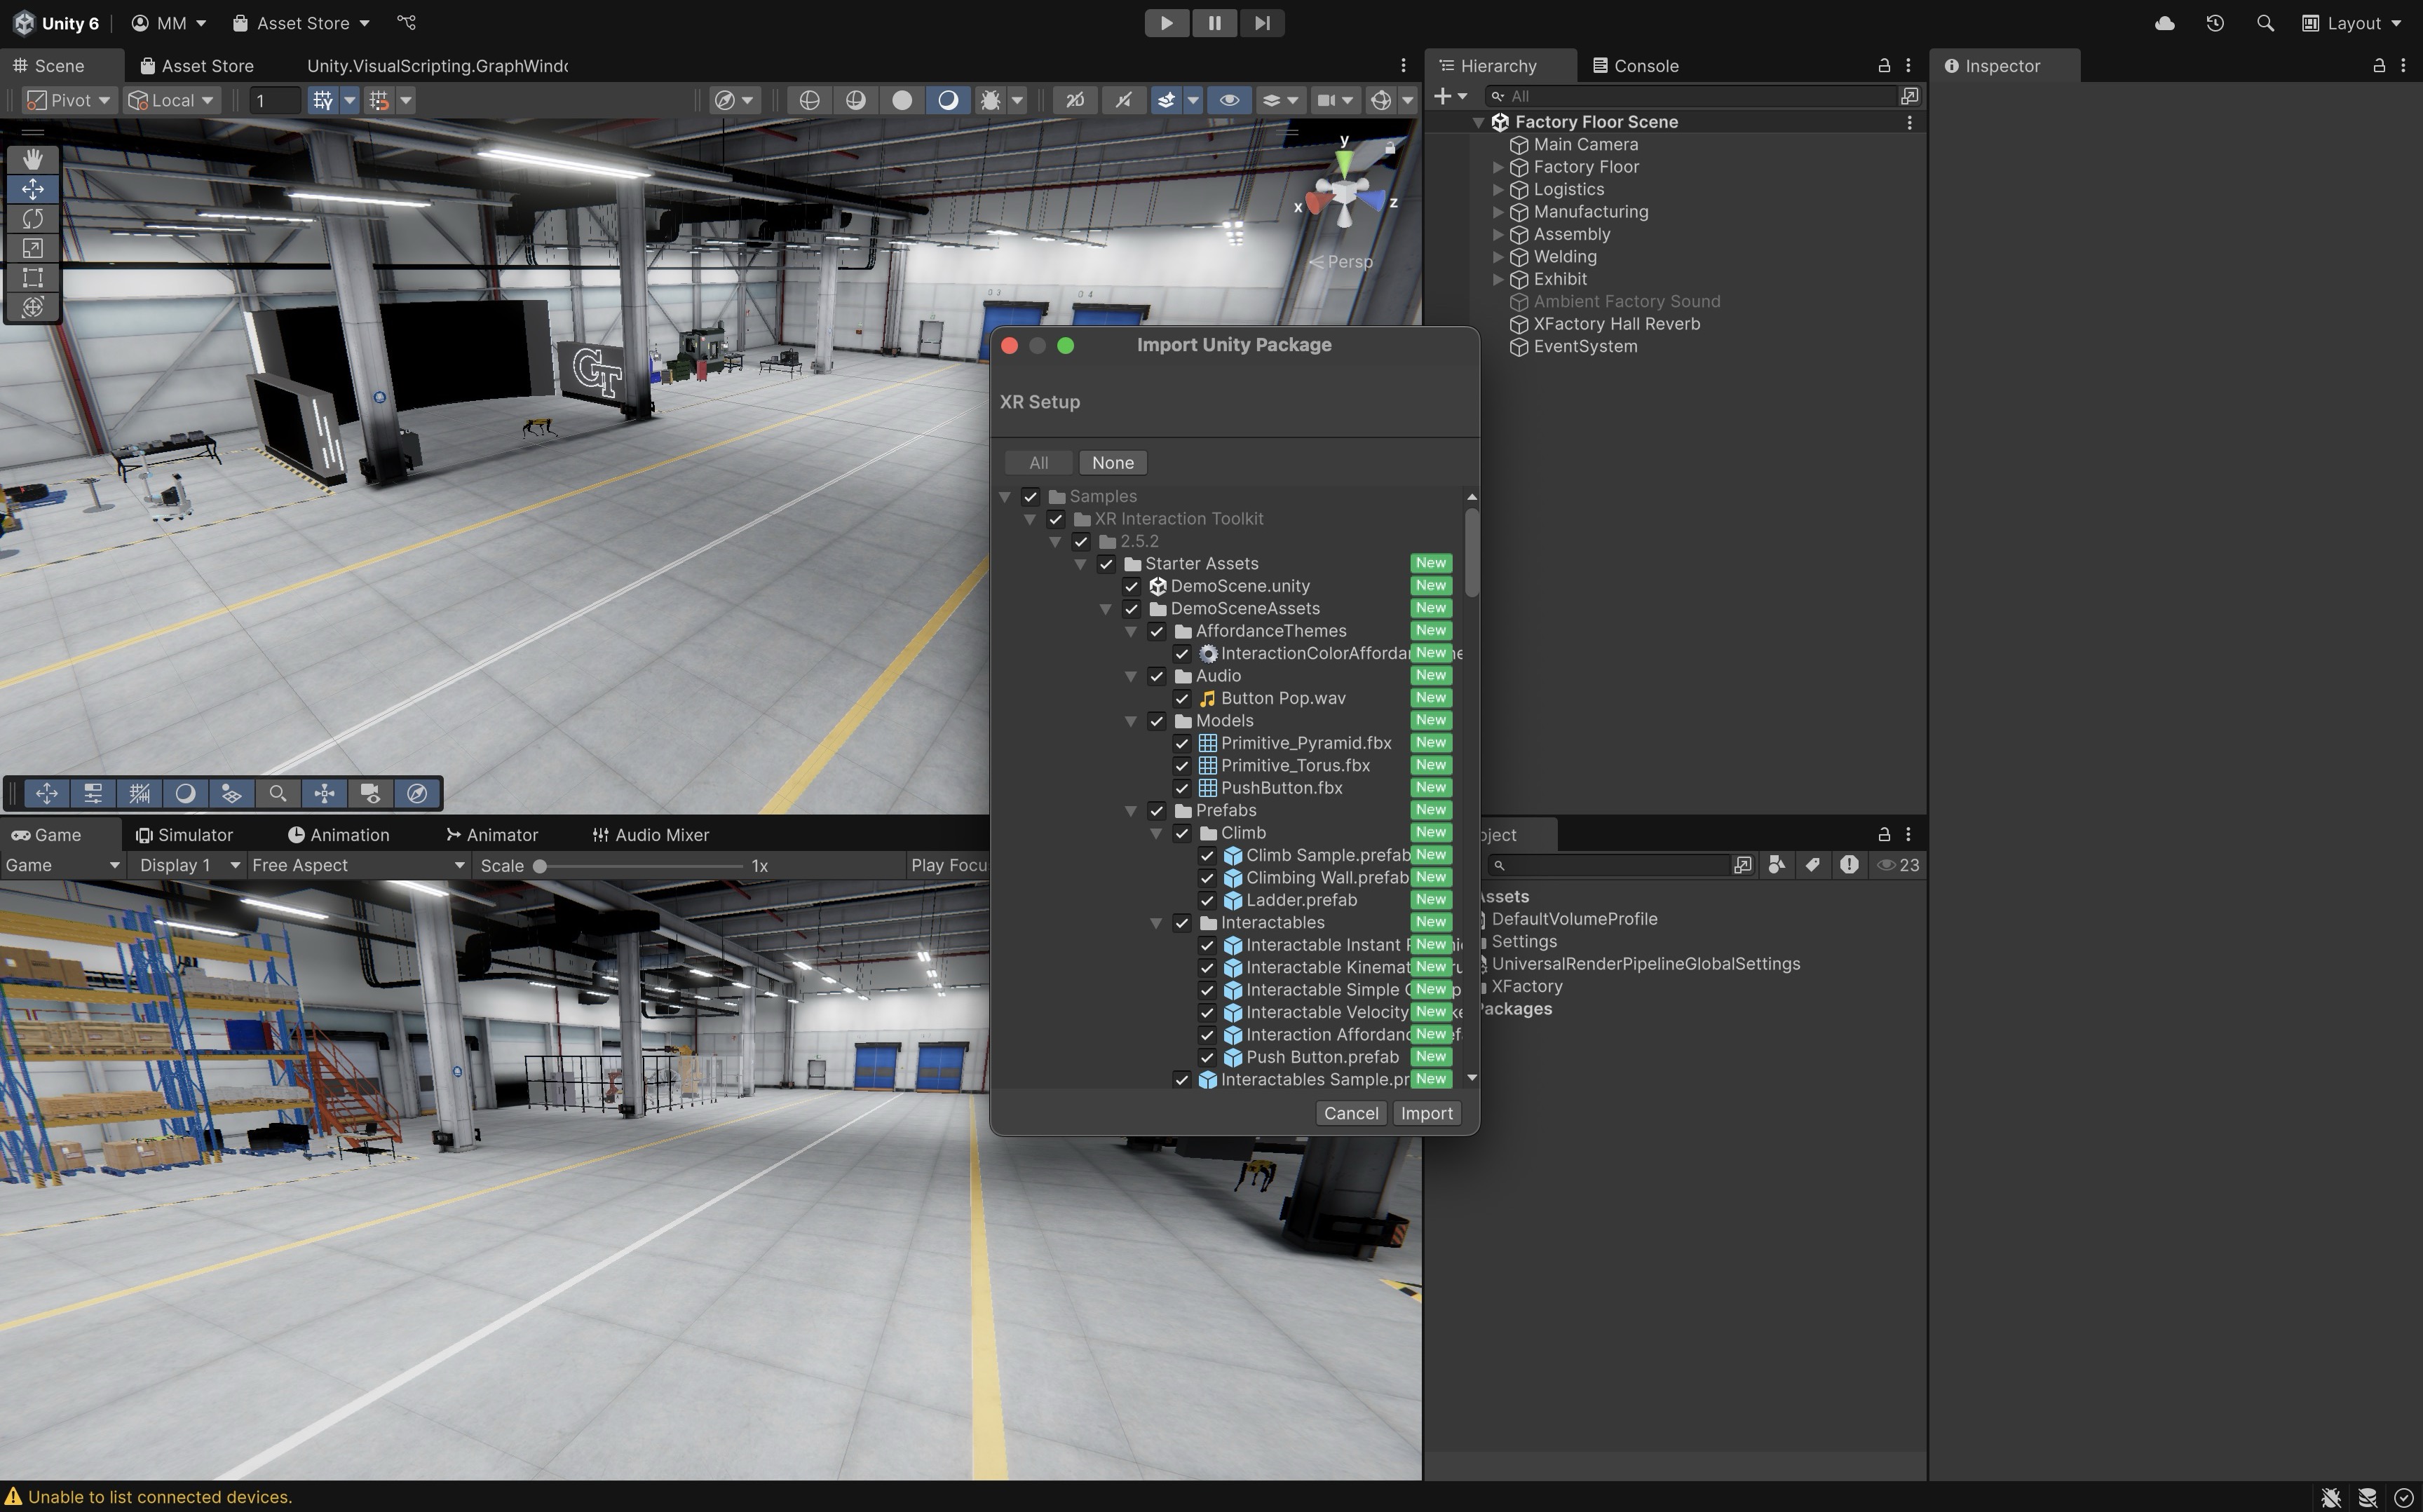2423x1512 pixels.
Task: Switch to the Audio Mixer tab
Action: tap(651, 835)
